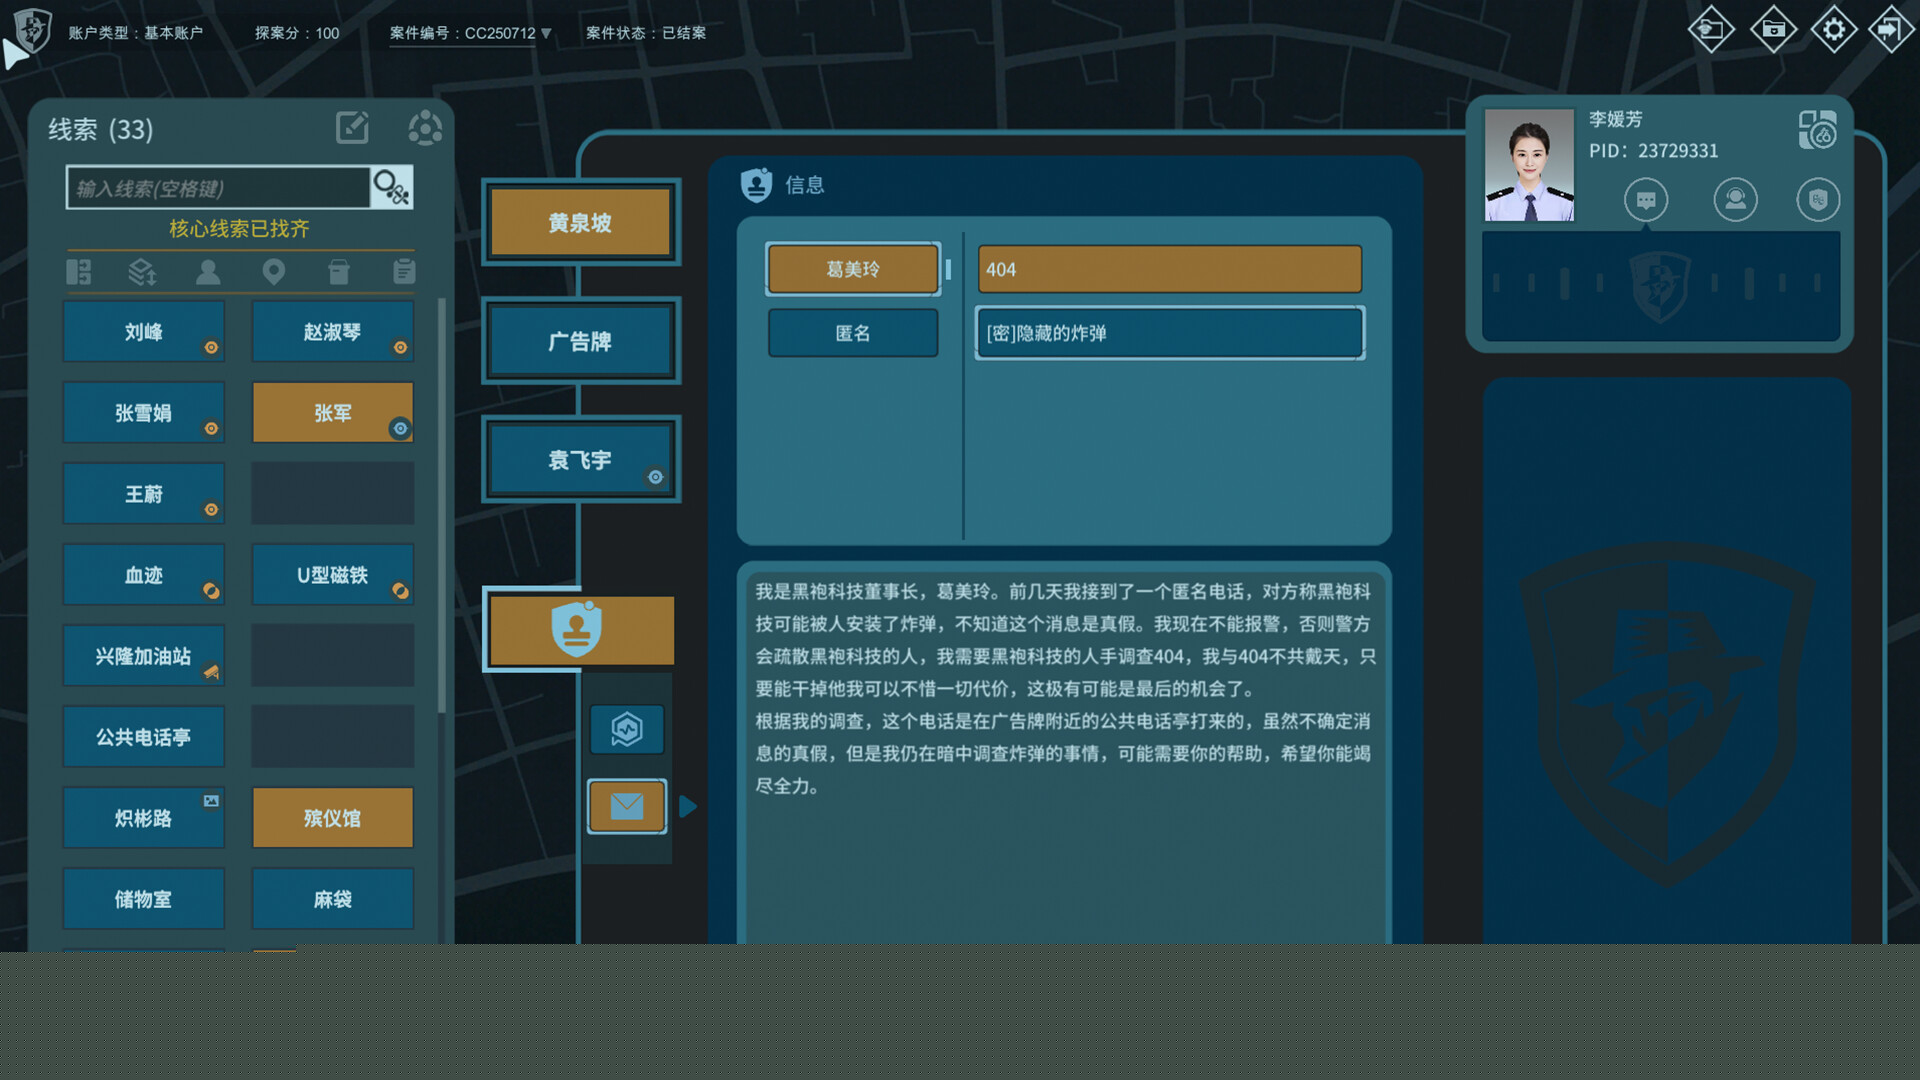Select the 葛美玲 sender entry
Screen dimensions: 1920x1080
(x=853, y=269)
